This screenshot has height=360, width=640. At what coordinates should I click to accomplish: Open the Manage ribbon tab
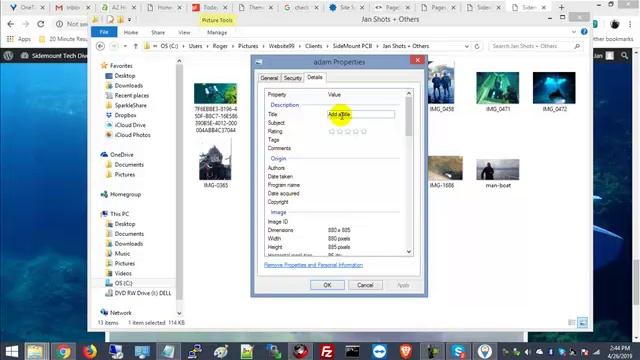tap(217, 32)
